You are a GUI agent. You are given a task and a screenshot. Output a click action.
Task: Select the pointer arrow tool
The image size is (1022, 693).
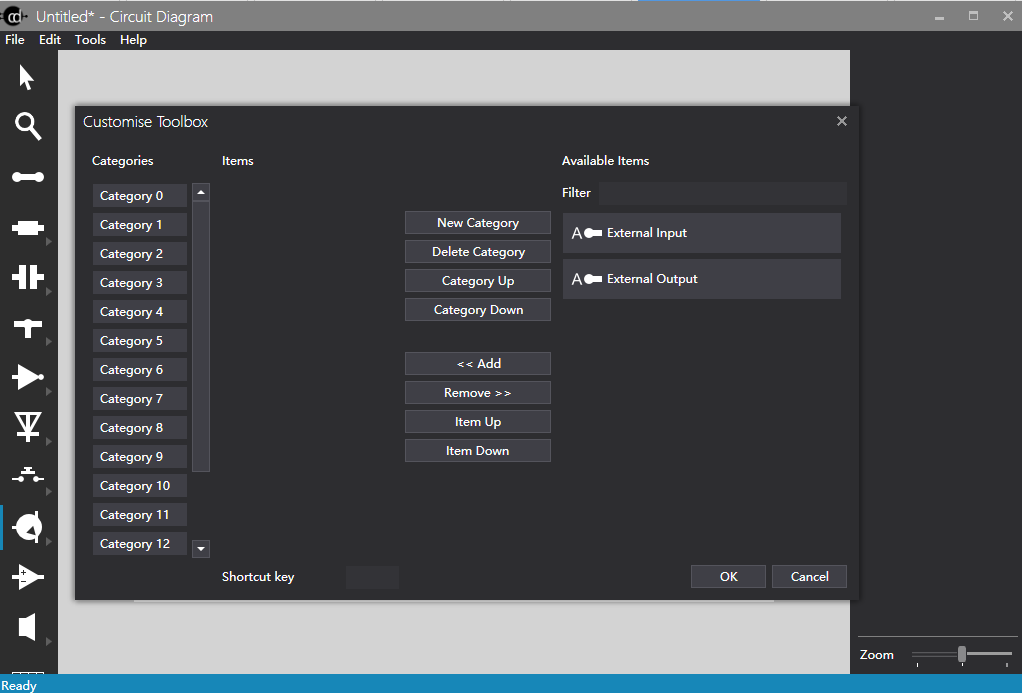pos(27,78)
